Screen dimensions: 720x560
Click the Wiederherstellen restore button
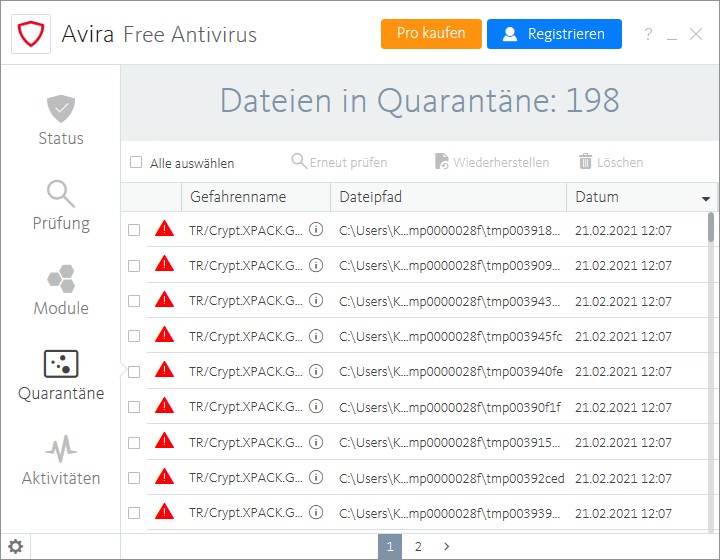tap(492, 162)
